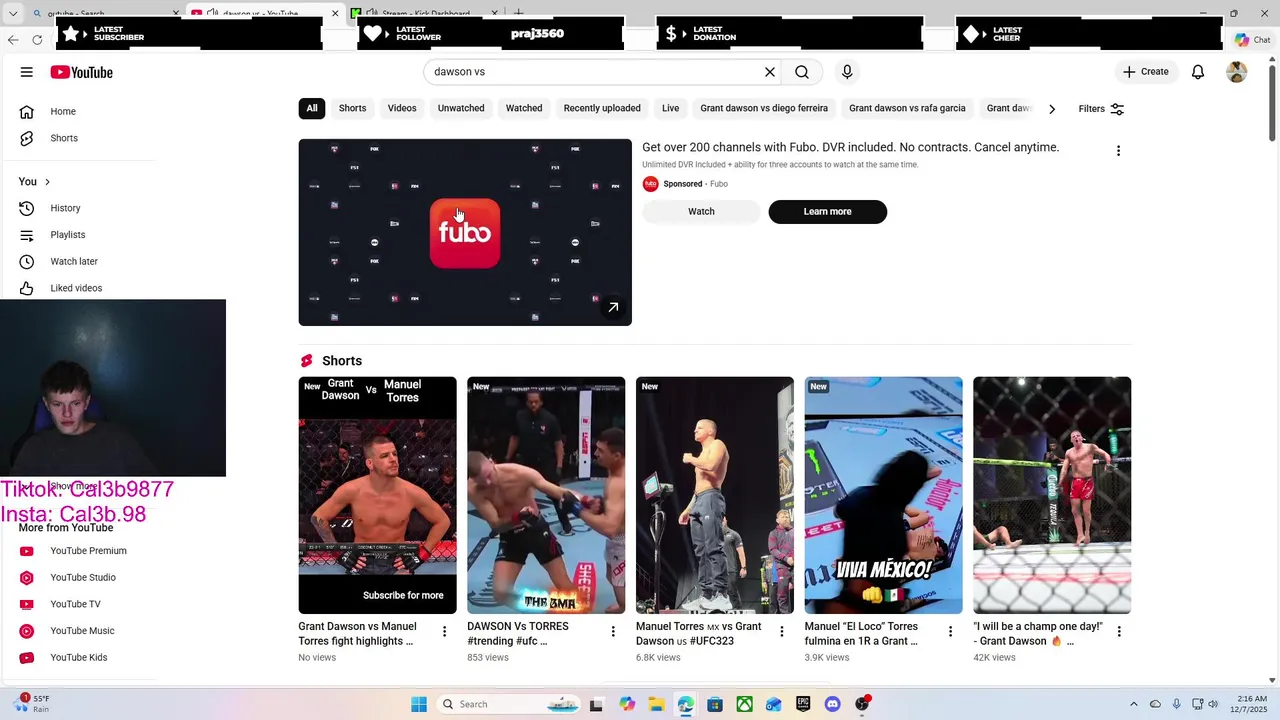Reload the page with refresh icon
The height and width of the screenshot is (720, 1280).
click(x=37, y=40)
